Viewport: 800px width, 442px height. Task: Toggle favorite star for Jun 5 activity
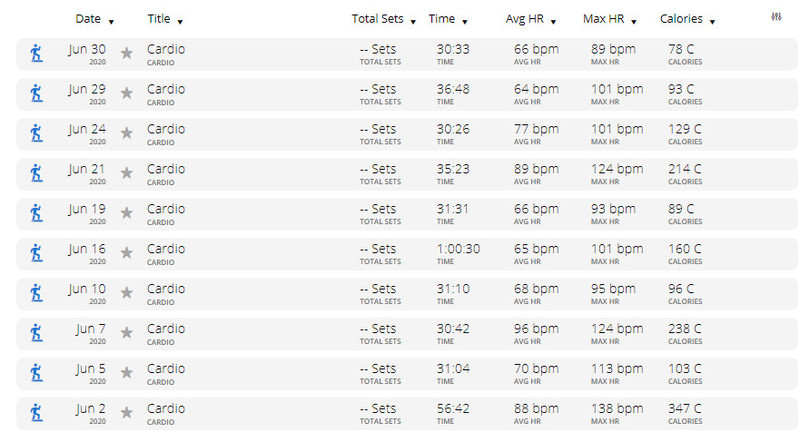point(127,373)
